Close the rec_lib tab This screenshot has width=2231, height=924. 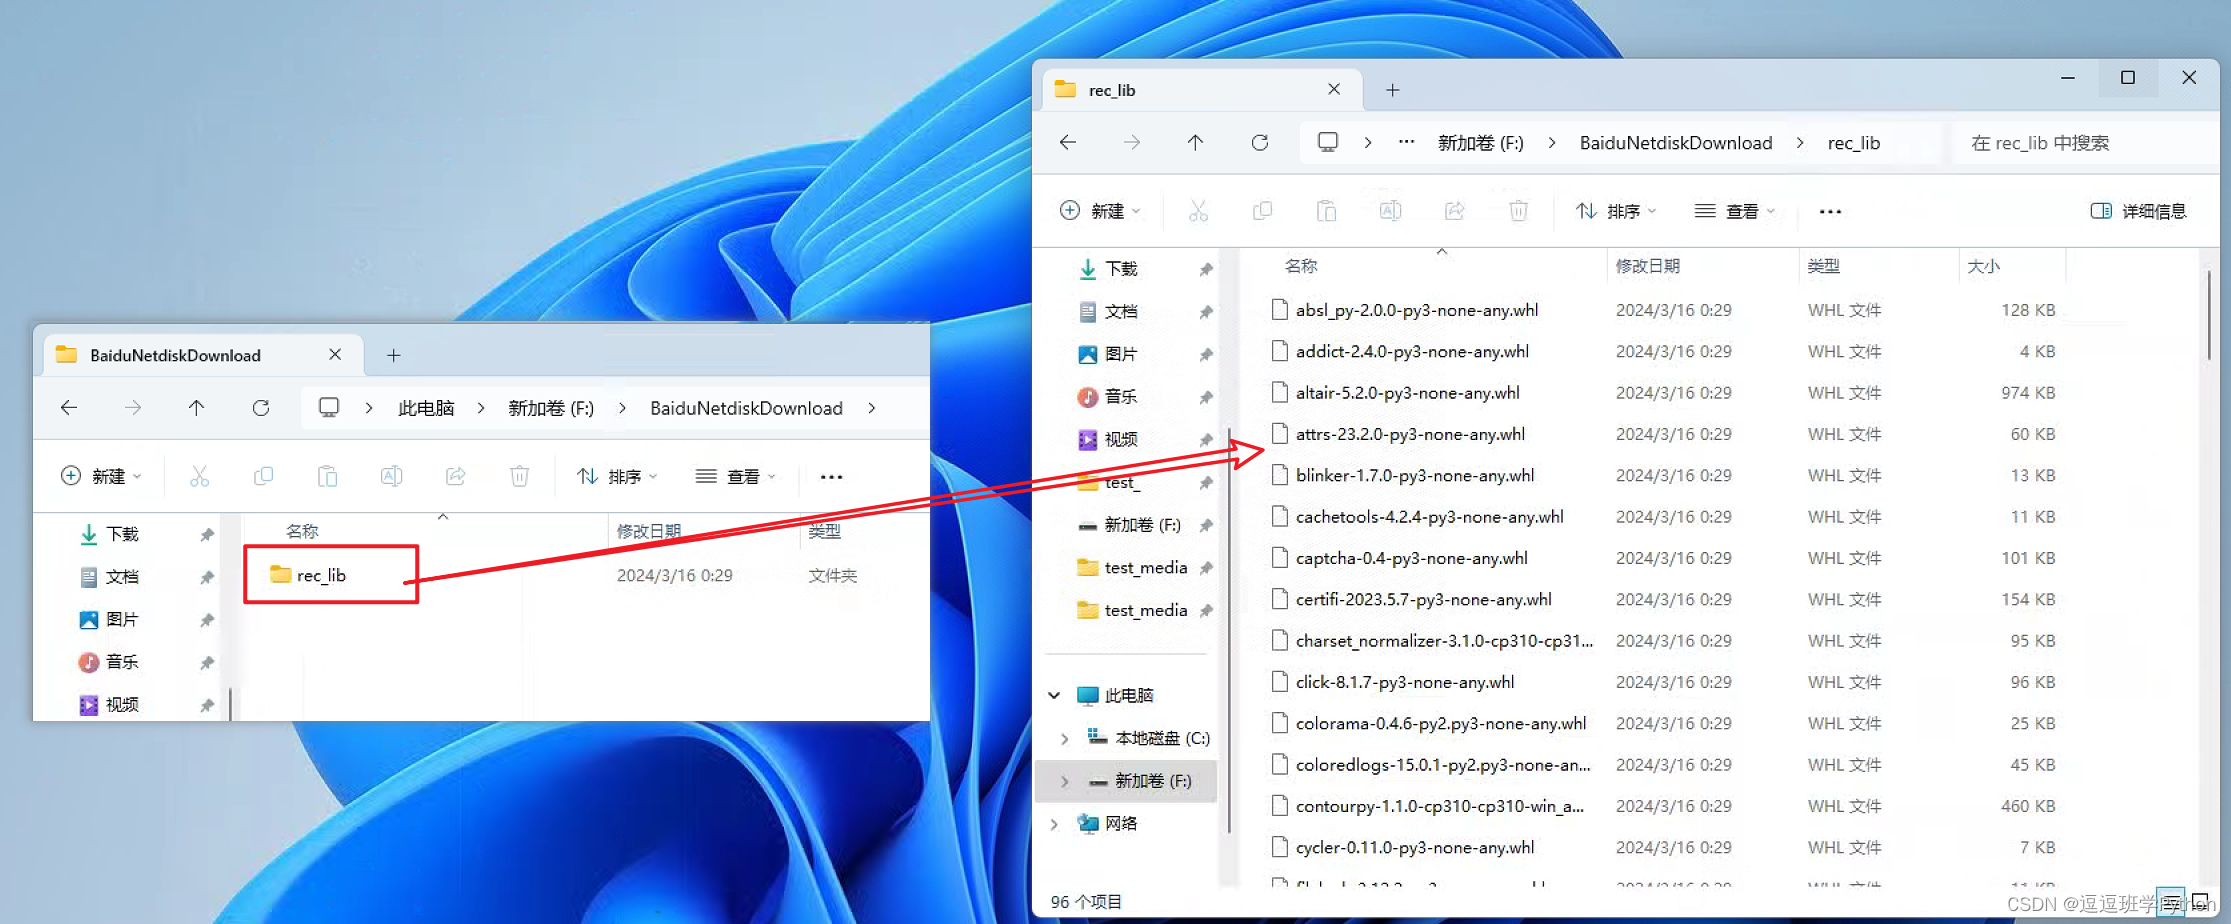pos(1334,89)
